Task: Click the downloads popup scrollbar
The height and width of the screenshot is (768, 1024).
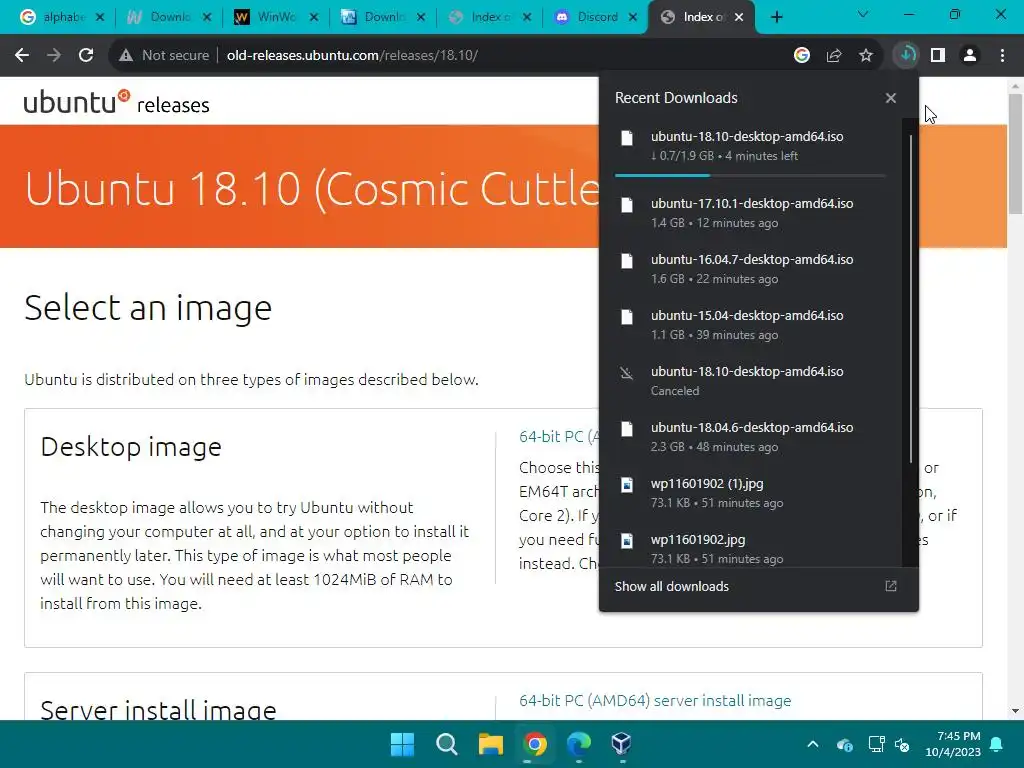Action: pyautogui.click(x=910, y=299)
